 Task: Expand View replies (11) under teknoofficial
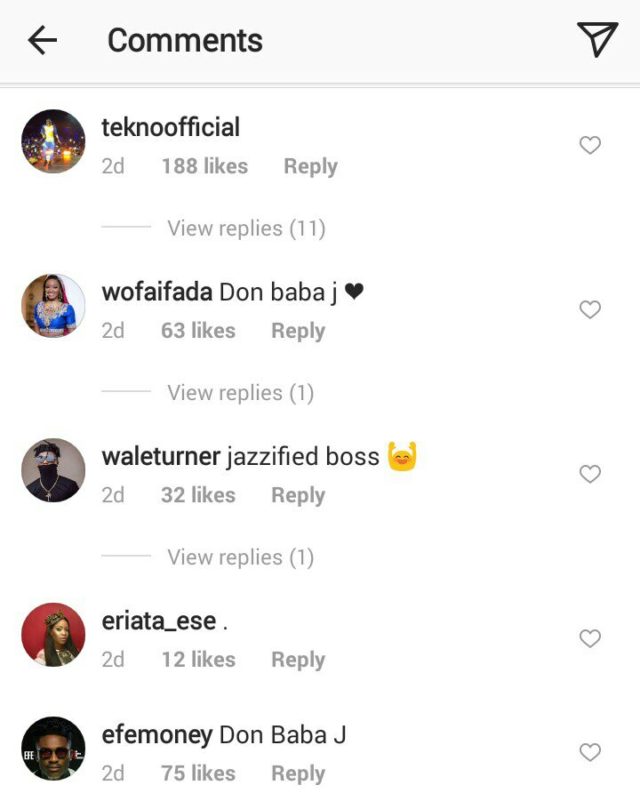point(246,228)
